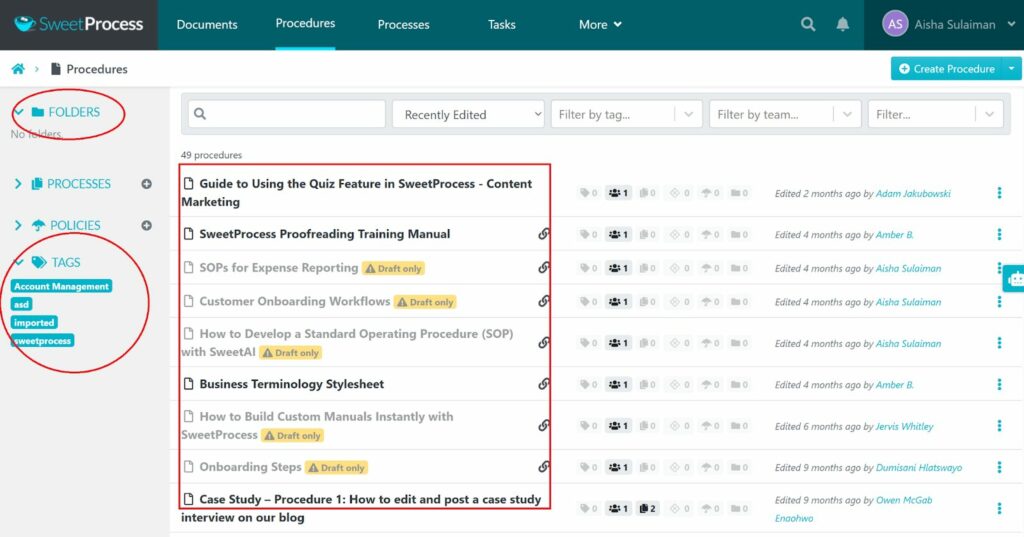Screen dimensions: 1024x537
Task: Click link icon beside SweetProcess Proofreading Training Manual
Action: pyautogui.click(x=544, y=234)
